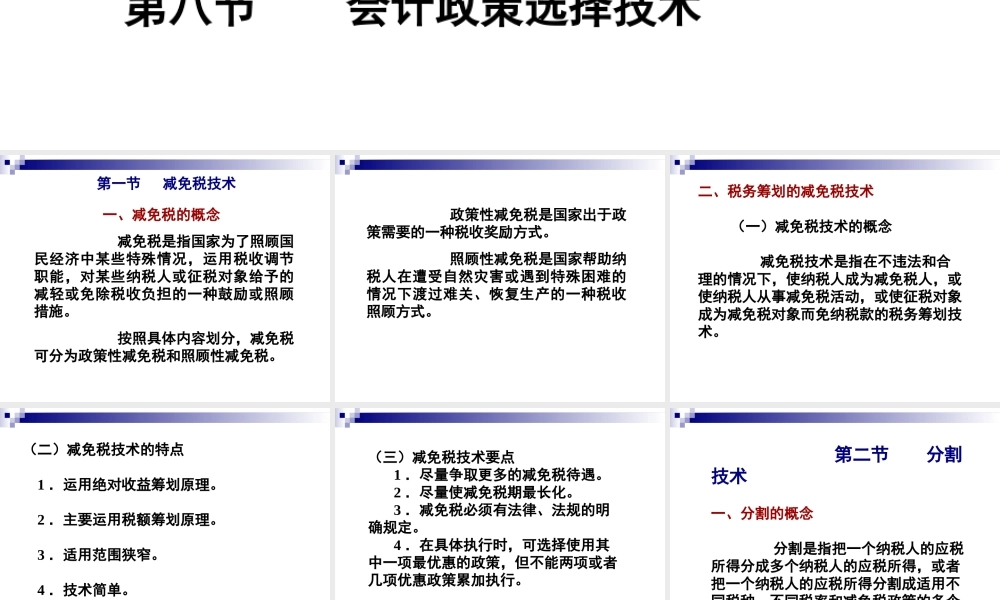Click the heading 第一节 减免税技术
The image size is (1000, 600).
point(166,183)
